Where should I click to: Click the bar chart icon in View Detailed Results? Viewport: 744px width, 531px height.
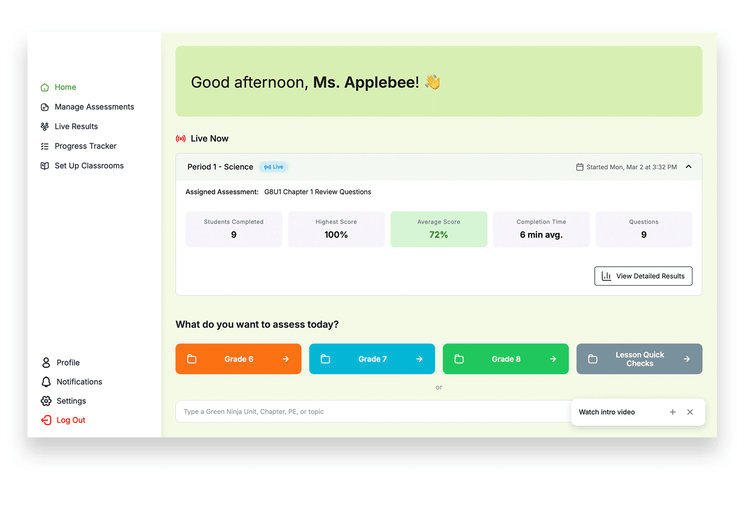tap(606, 276)
